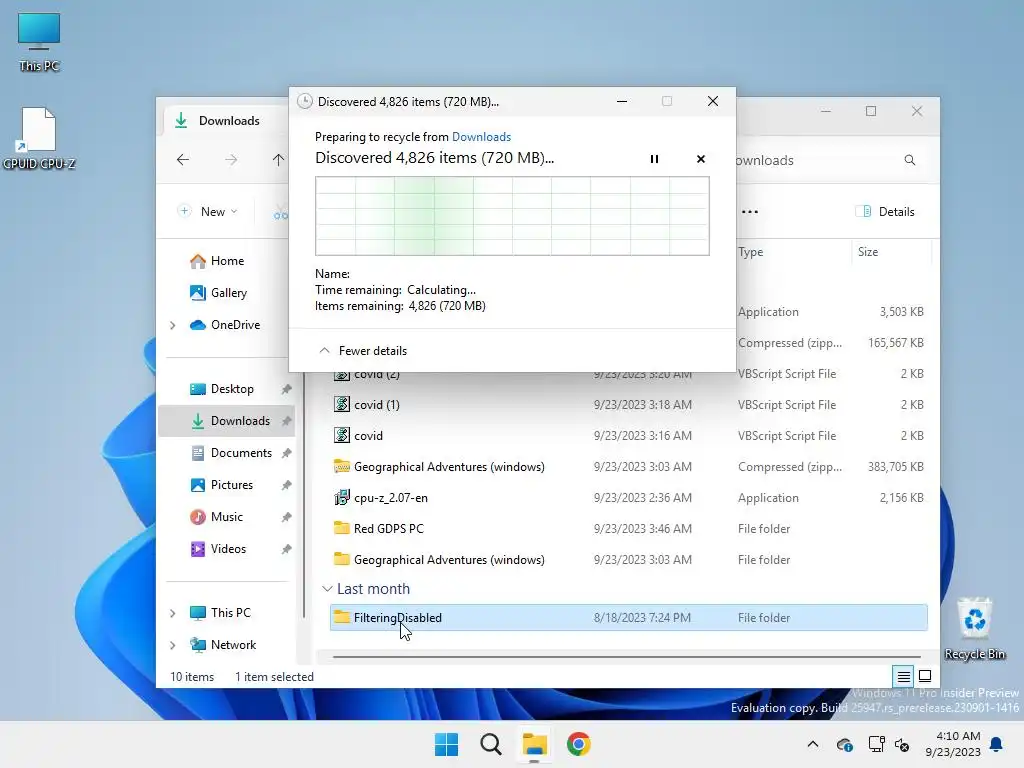Switch to large thumbnails view
The image size is (1024, 768).
[x=925, y=677]
